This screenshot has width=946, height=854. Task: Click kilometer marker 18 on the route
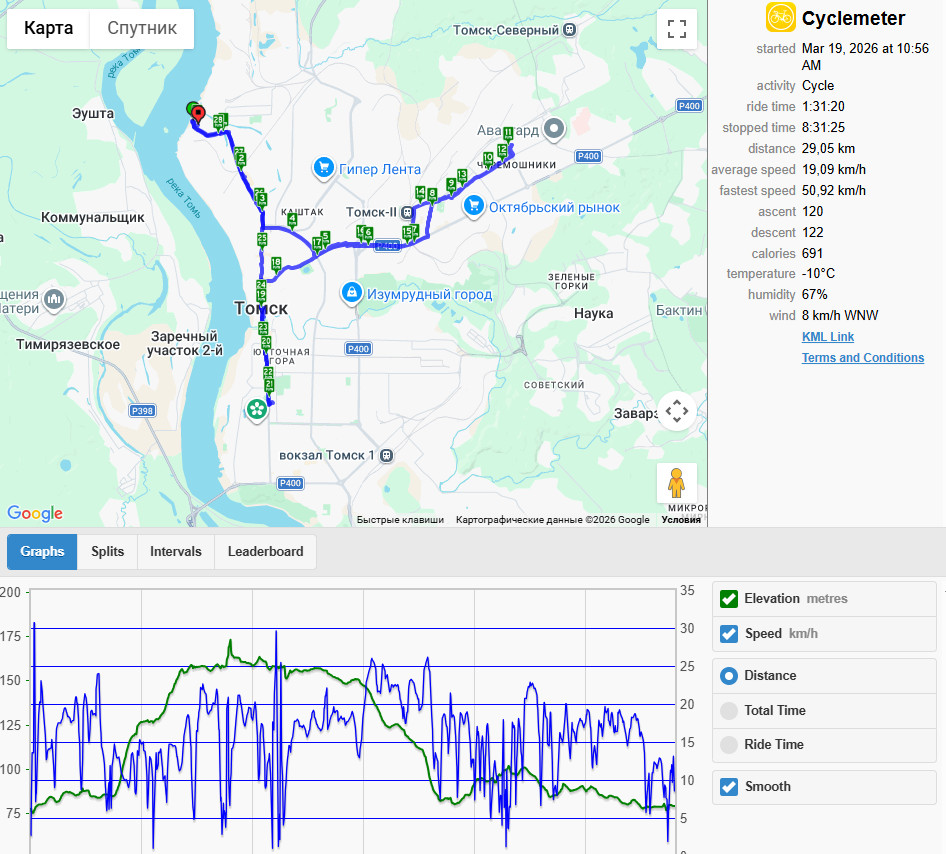276,264
